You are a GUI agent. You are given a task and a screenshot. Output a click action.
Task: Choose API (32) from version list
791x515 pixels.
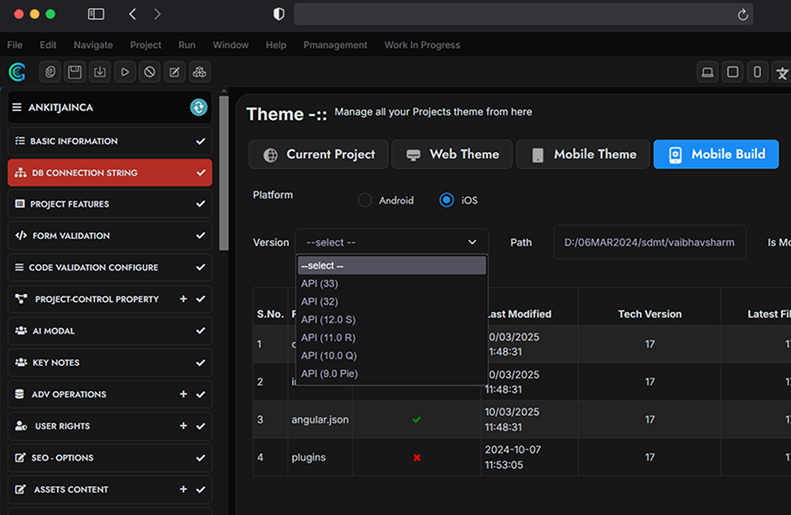391,302
